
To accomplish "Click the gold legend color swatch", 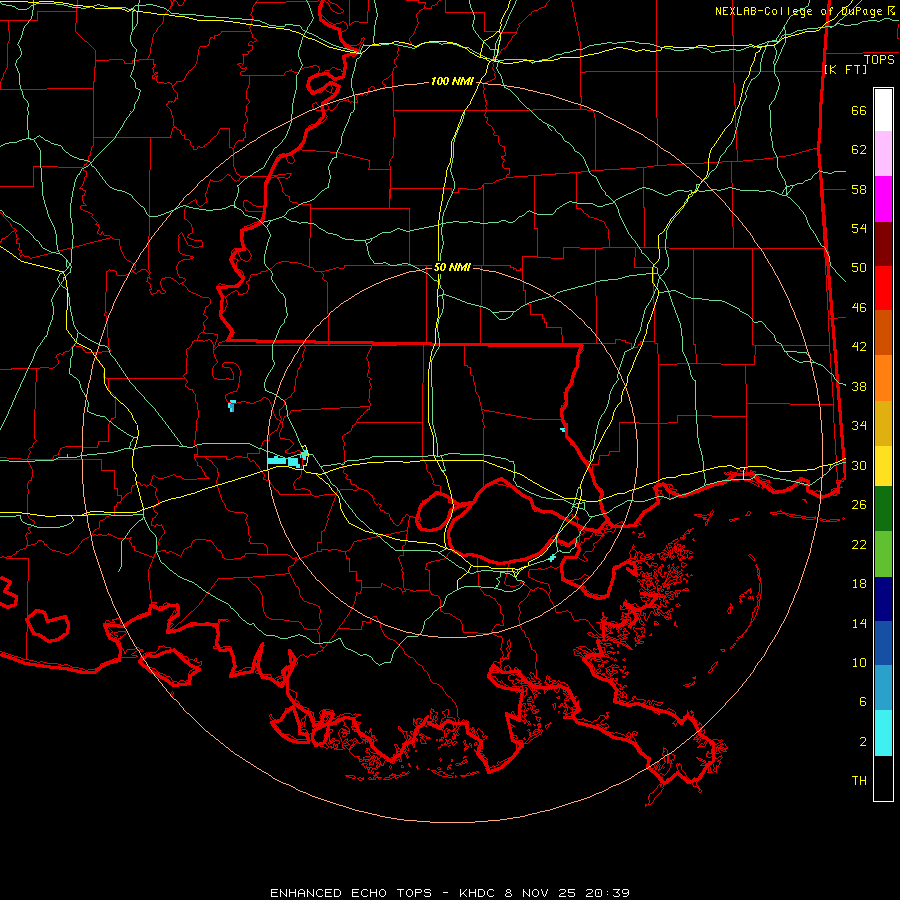I will (883, 423).
